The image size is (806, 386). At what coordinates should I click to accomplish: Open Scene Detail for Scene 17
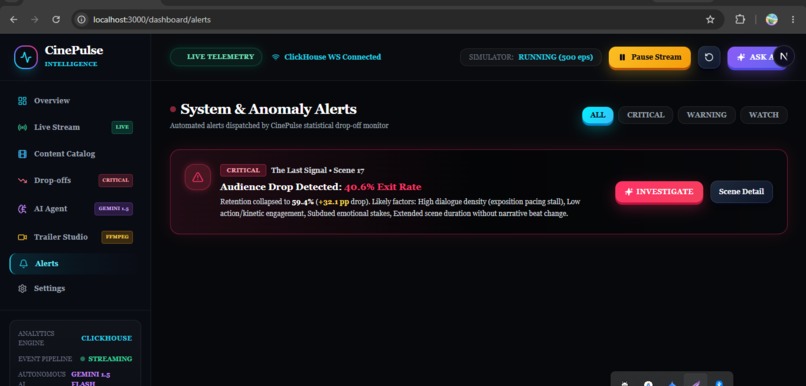(741, 192)
